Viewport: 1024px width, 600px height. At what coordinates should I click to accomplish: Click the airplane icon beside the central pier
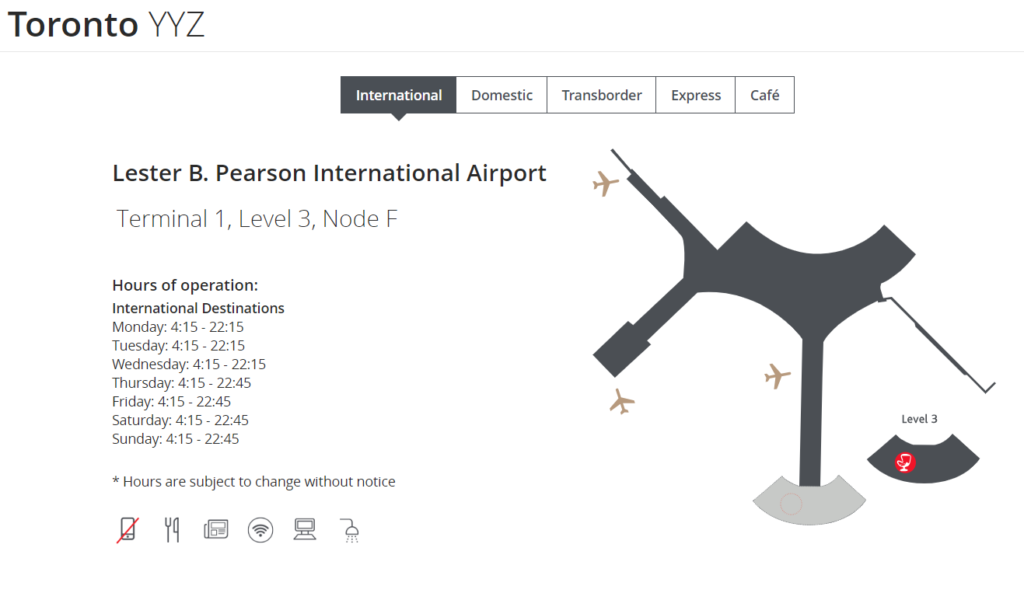(777, 376)
